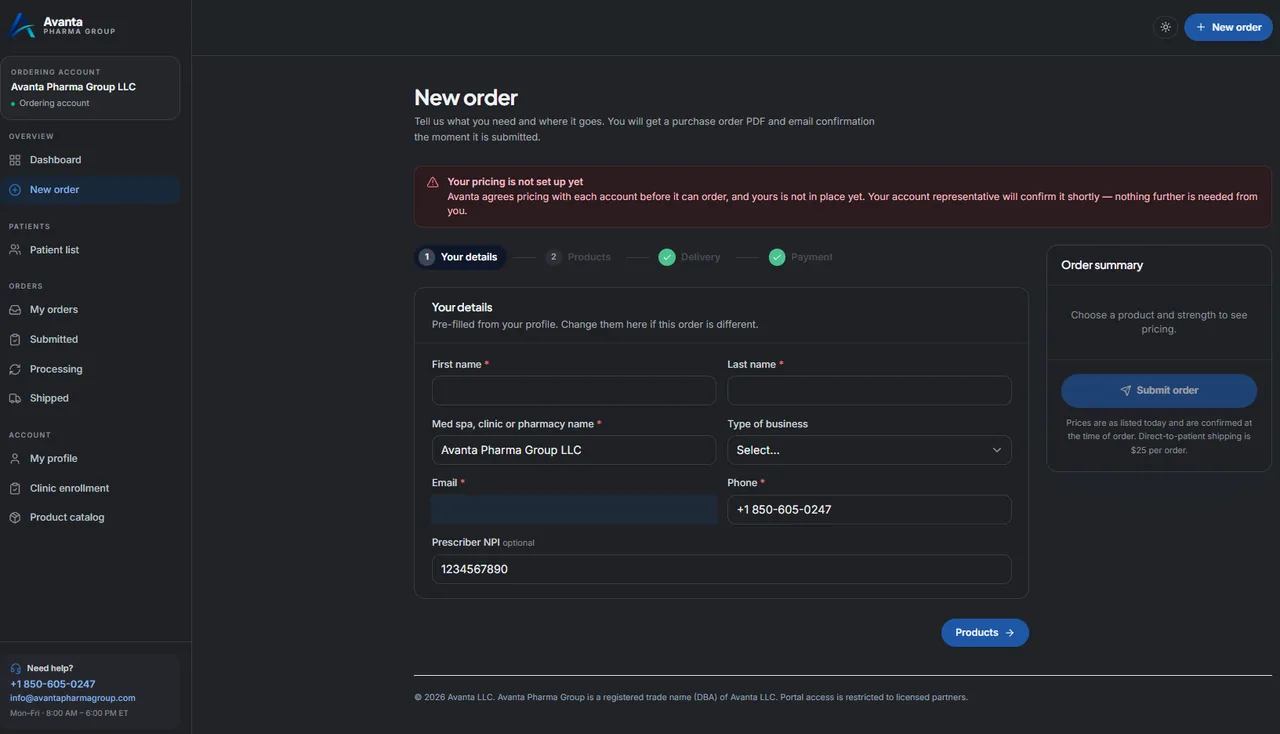Viewport: 1280px width, 734px height.
Task: Click the Submitted clipboard icon
Action: [x=15, y=340]
